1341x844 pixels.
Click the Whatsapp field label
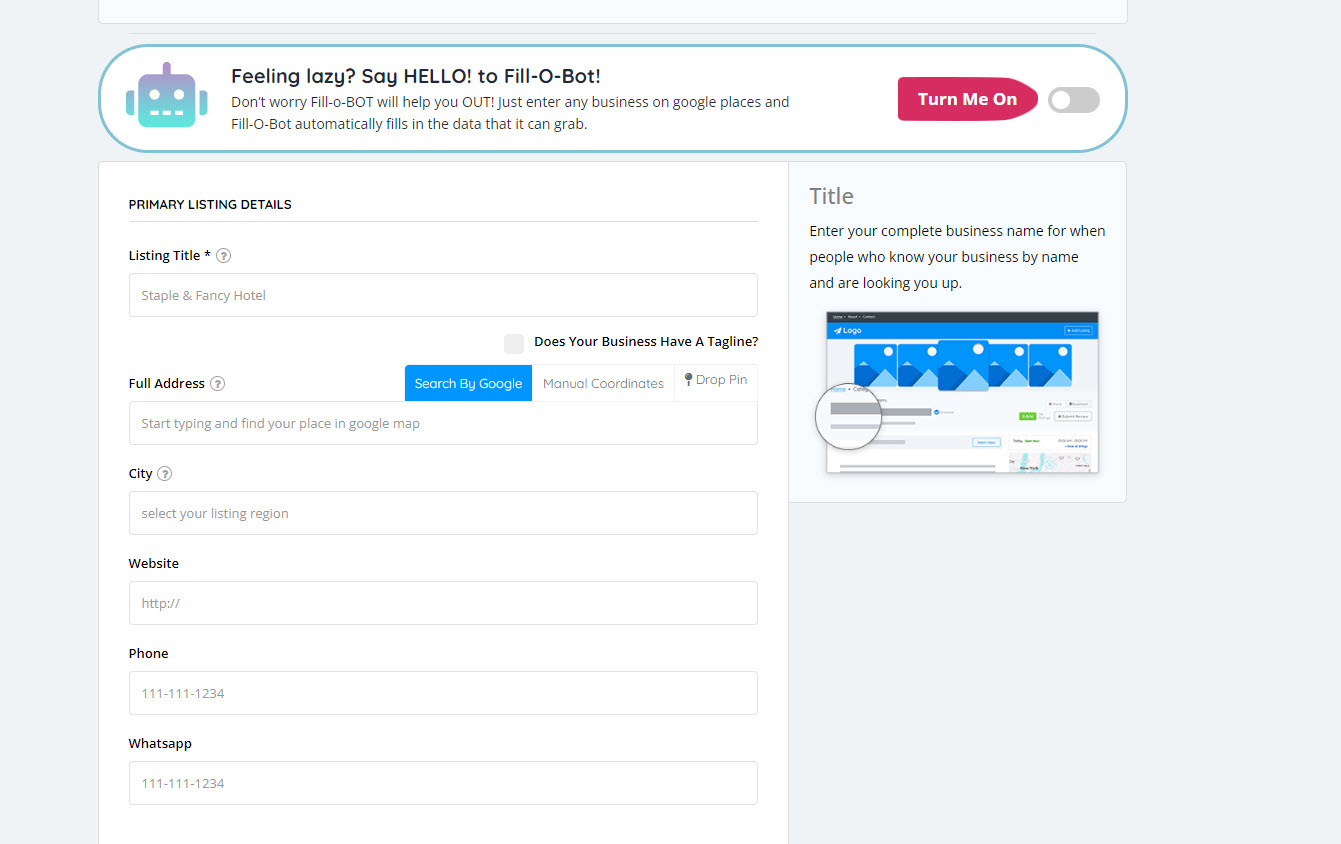(x=160, y=744)
